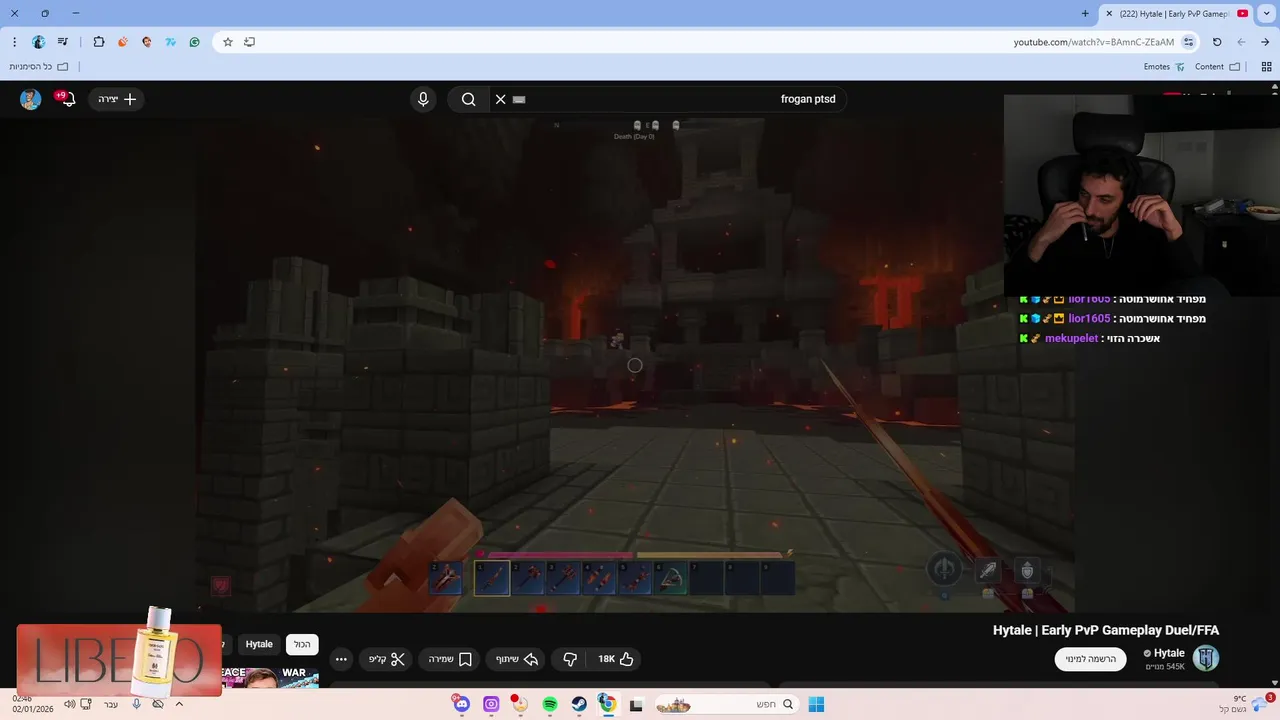This screenshot has width=1280, height=720.
Task: Click the URL youtube.com/watch address
Action: [x=1093, y=42]
